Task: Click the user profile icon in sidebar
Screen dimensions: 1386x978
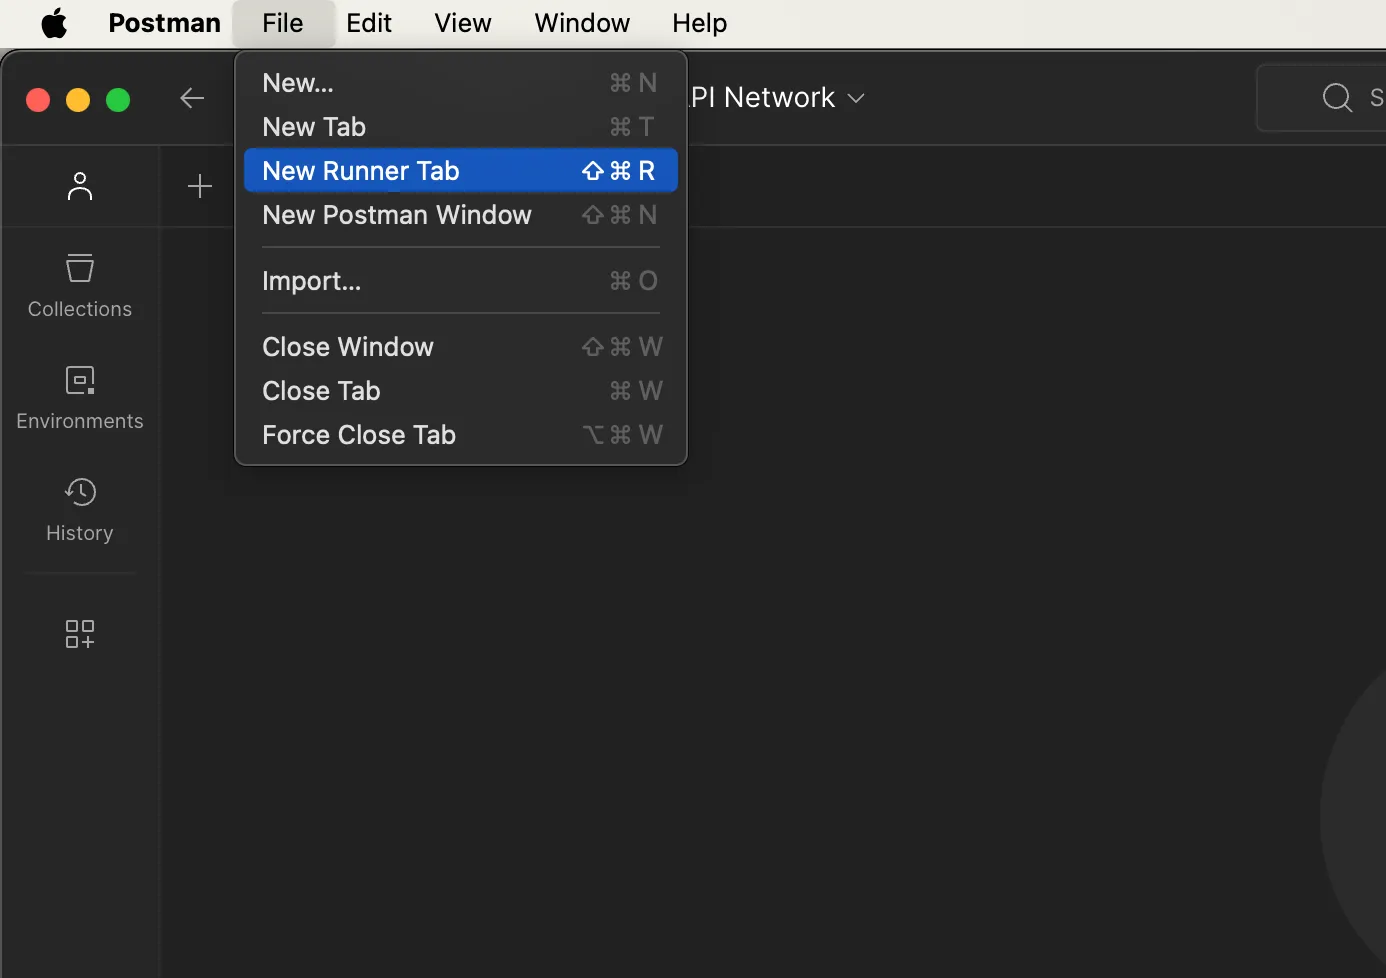Action: 80,187
